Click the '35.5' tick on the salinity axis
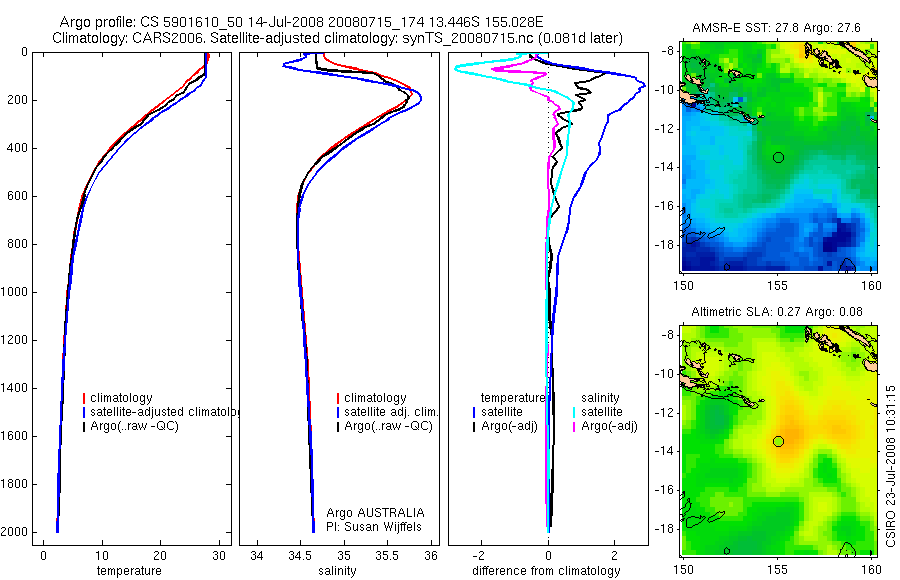The image size is (900, 580). pos(387,556)
